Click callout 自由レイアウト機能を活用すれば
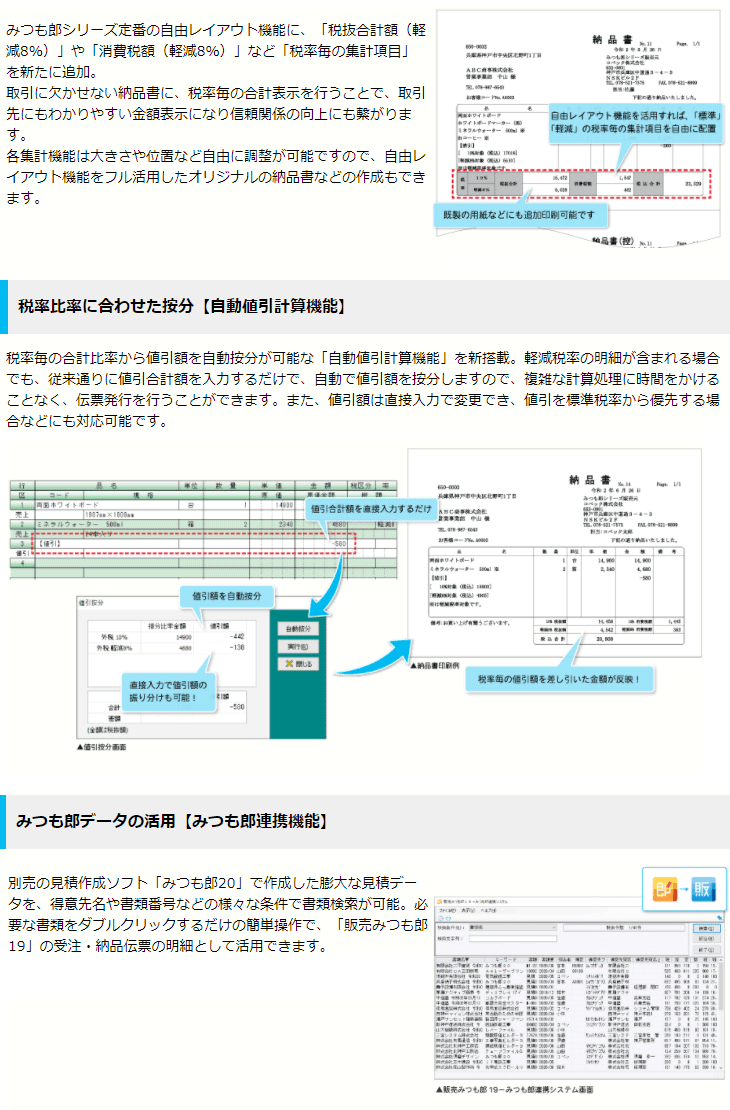The height and width of the screenshot is (1110, 730). click(635, 122)
